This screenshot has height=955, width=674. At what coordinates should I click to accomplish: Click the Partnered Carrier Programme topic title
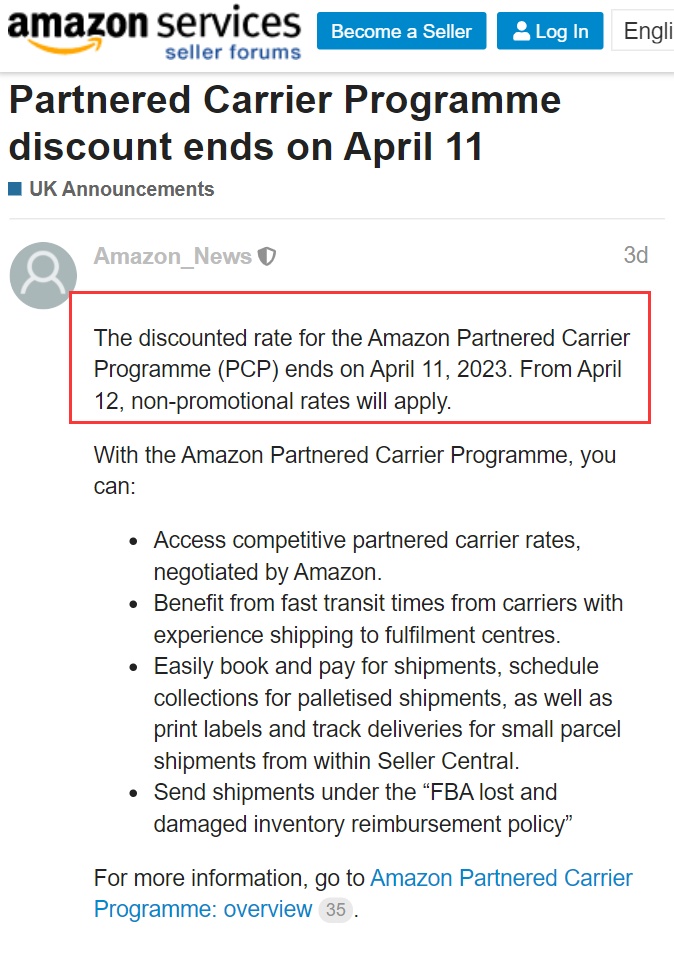pos(285,124)
